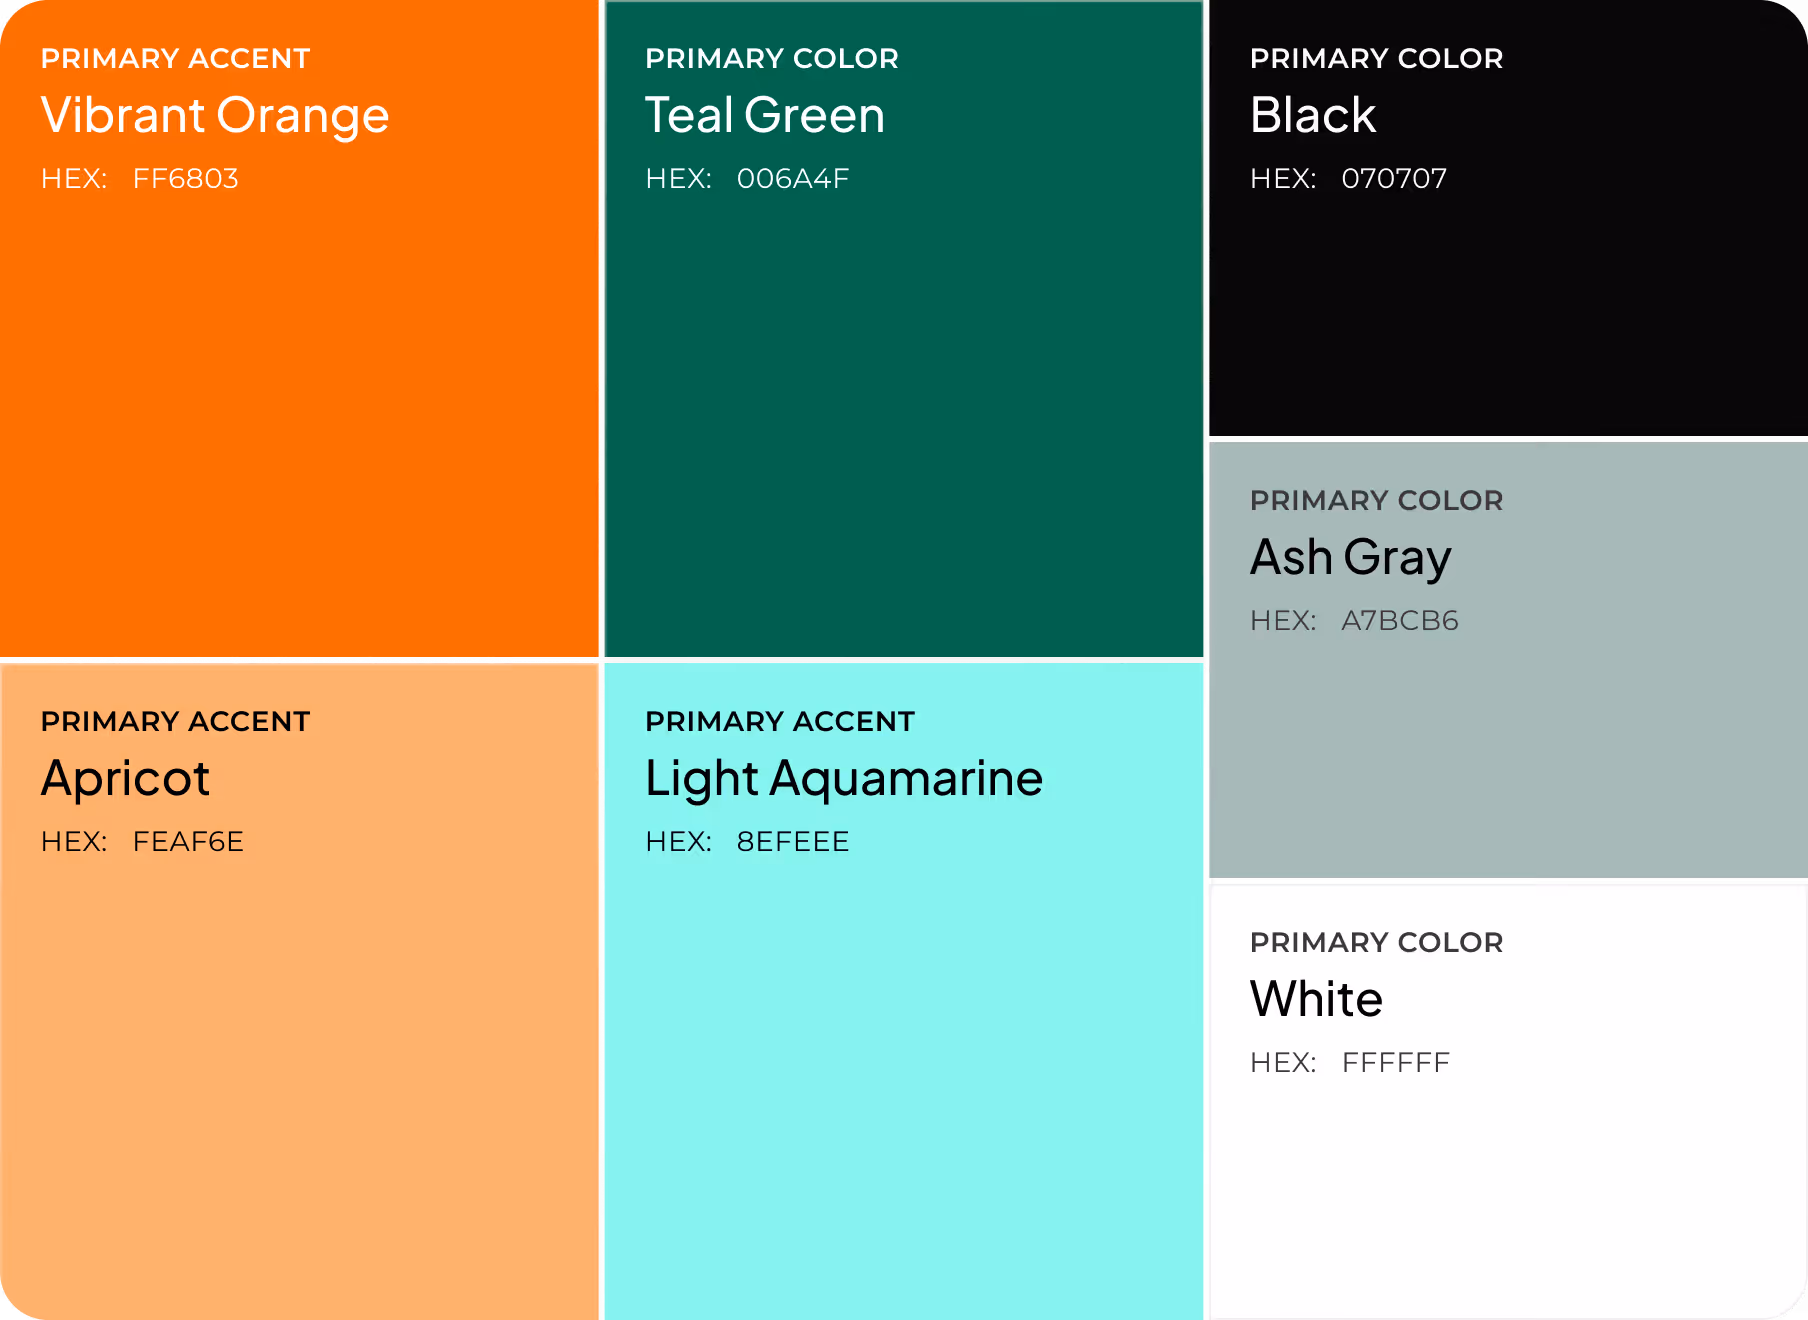Select the Apricot color swatch

[x=299, y=992]
